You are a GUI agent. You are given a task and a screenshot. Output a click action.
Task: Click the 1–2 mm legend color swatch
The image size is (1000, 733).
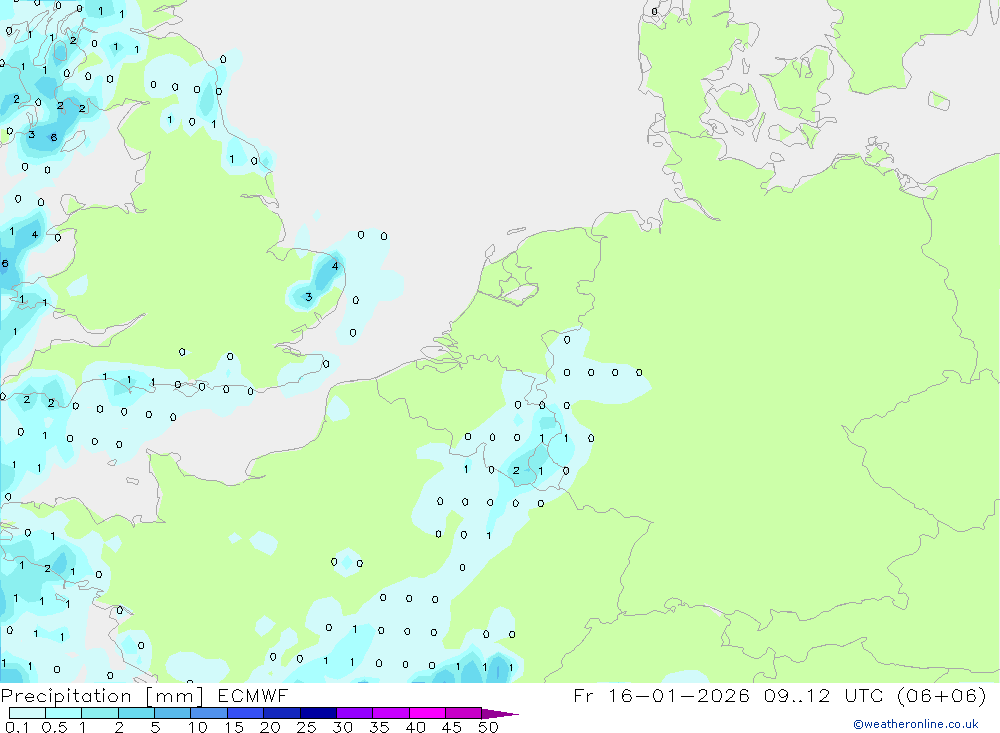pos(100,713)
